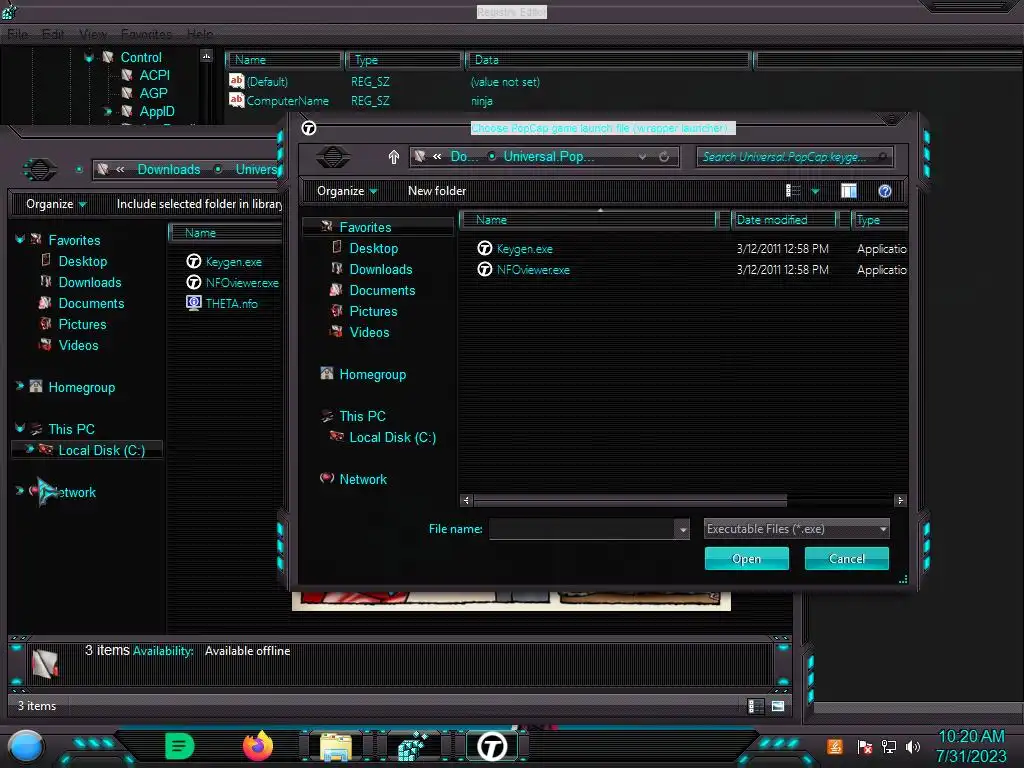Expand AppID key in Registry Editor
This screenshot has height=768, width=1024.
[108, 112]
